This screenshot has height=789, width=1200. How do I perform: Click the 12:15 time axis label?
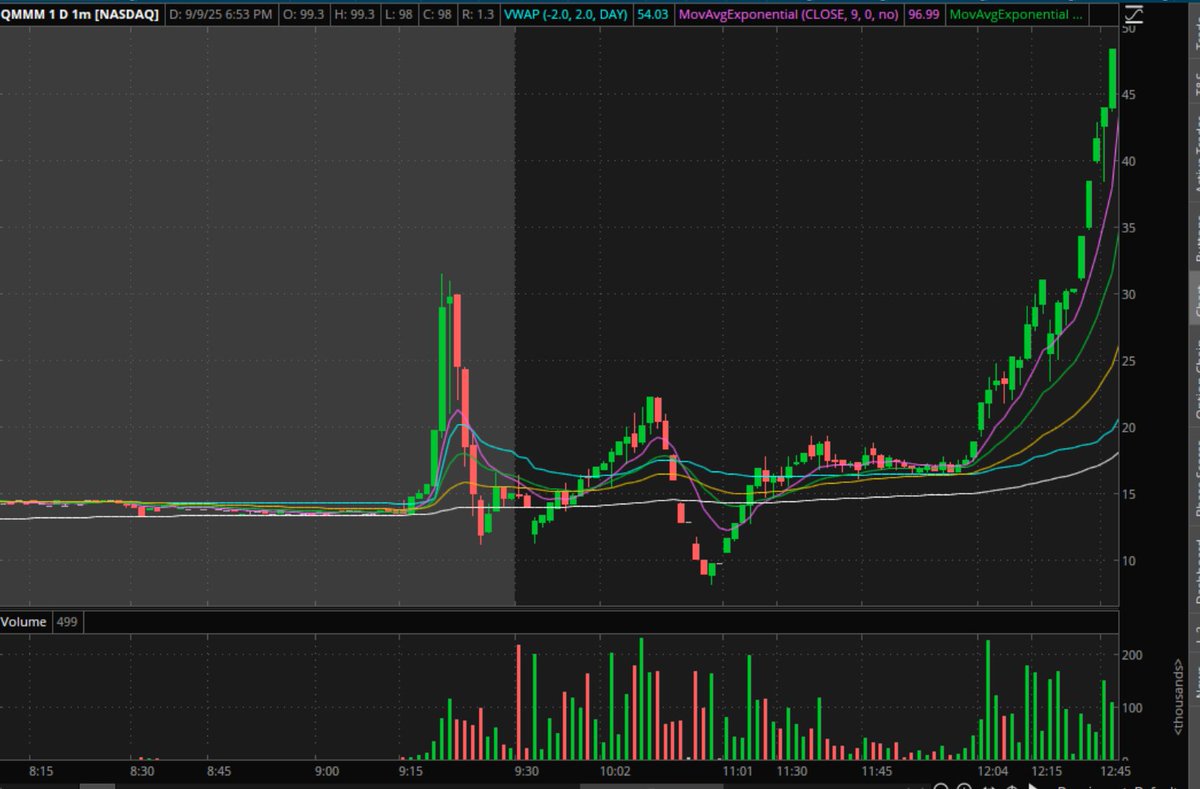coord(1047,771)
